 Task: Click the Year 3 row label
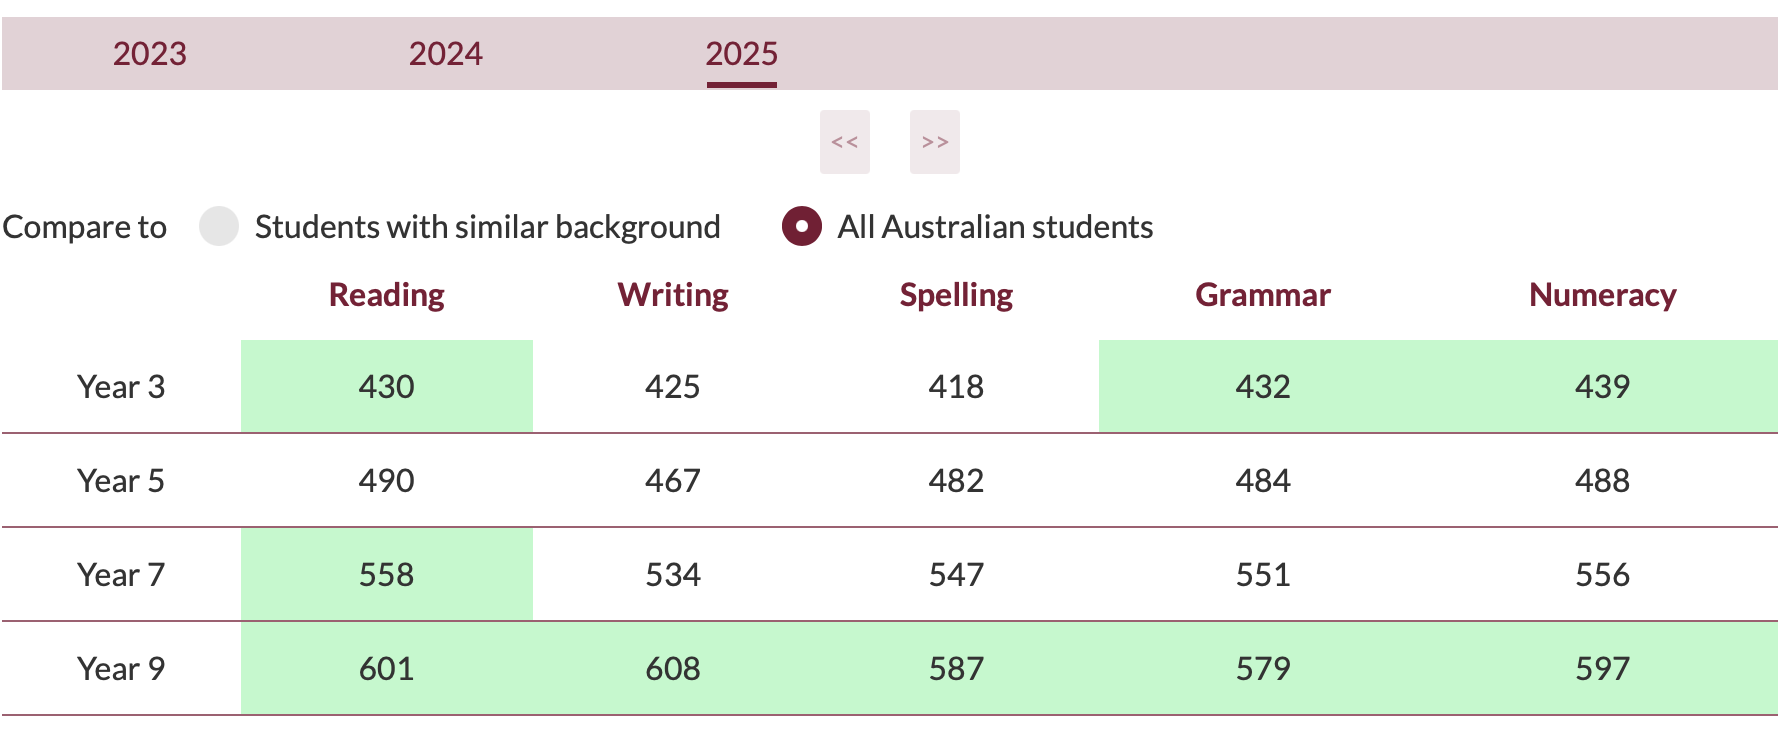pos(121,386)
